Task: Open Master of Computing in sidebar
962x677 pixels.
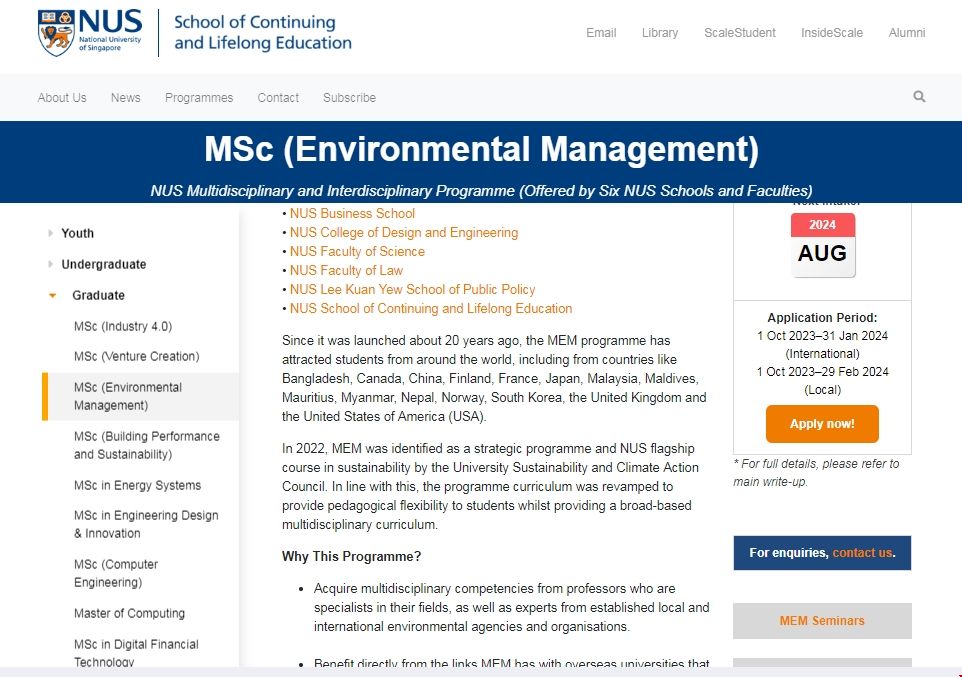Action: [129, 613]
